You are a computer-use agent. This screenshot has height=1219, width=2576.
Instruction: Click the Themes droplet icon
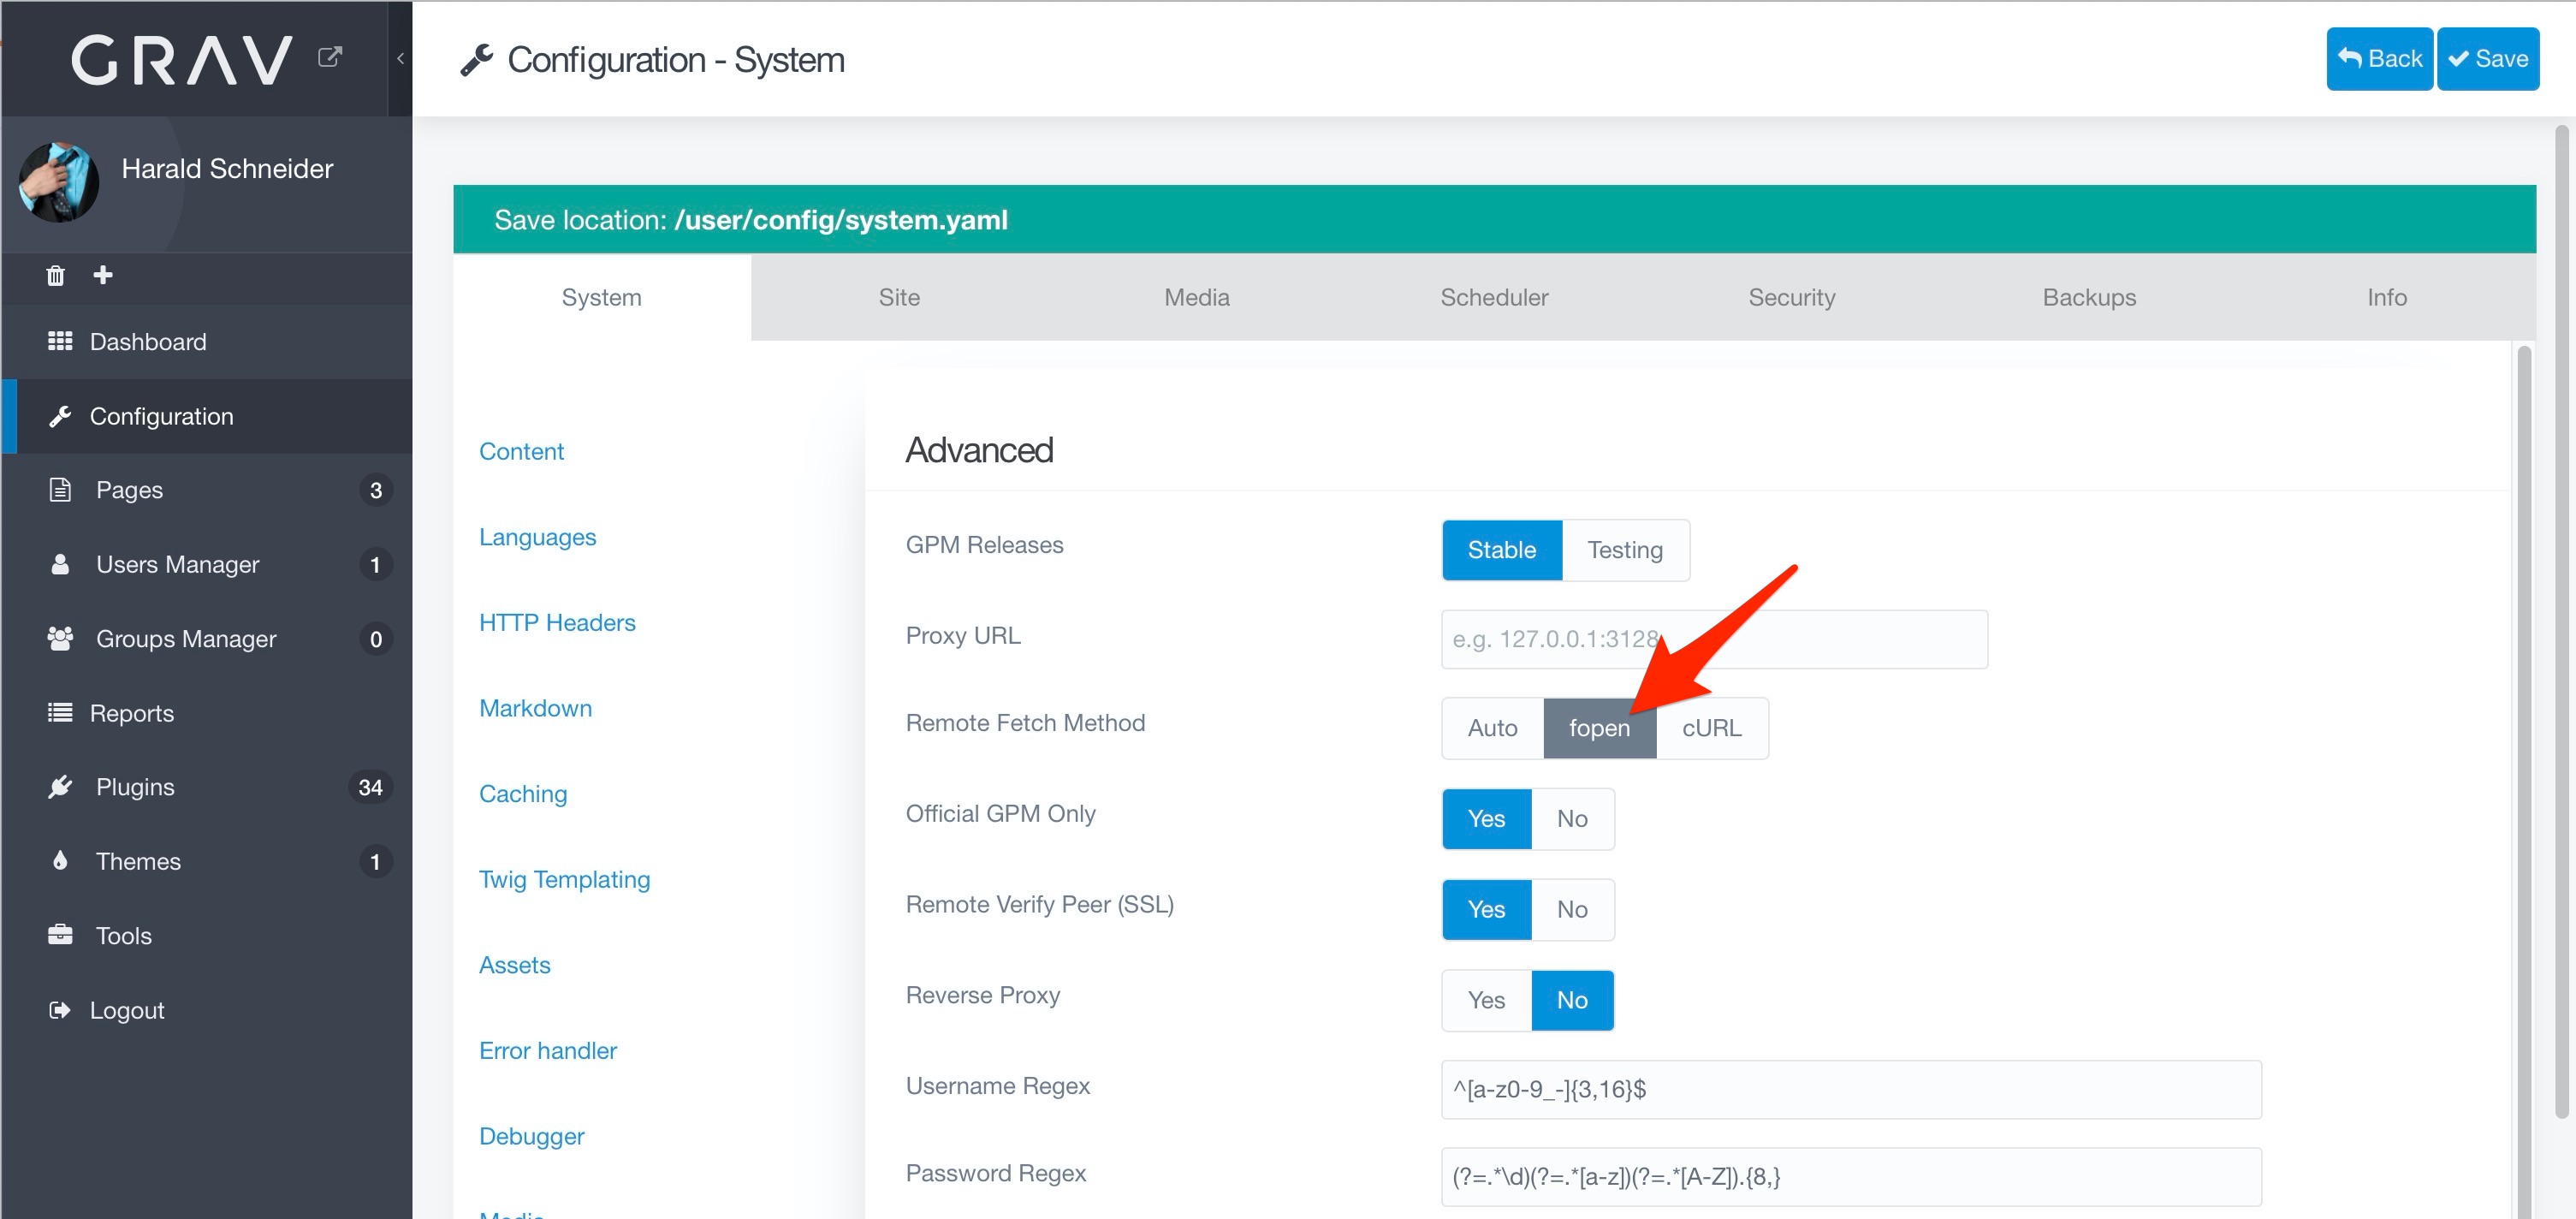pos(60,860)
